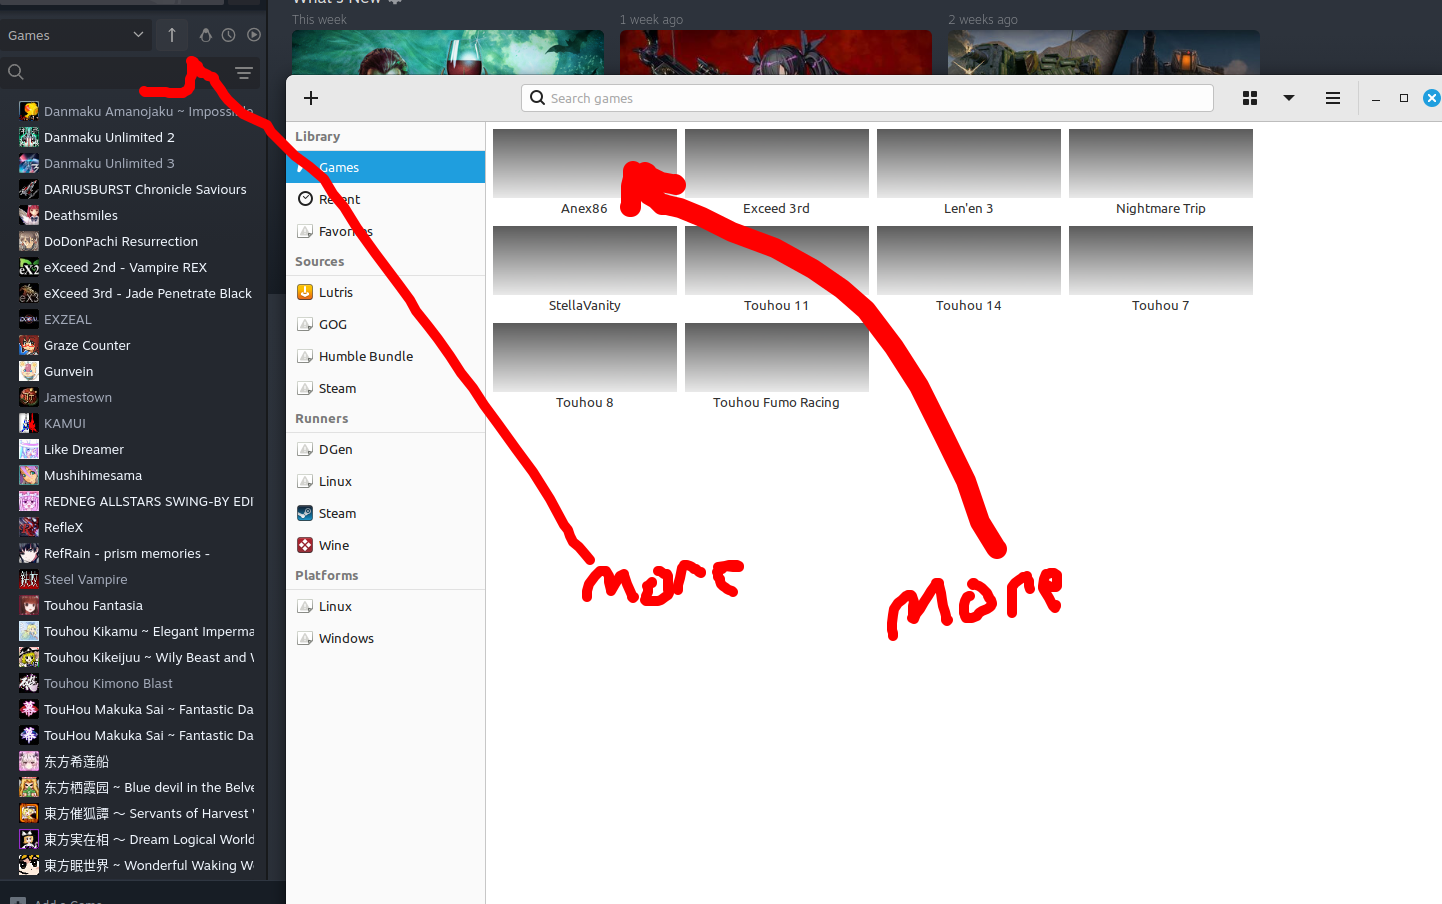
Task: Click the Like Dreamer game icon
Action: tap(29, 449)
